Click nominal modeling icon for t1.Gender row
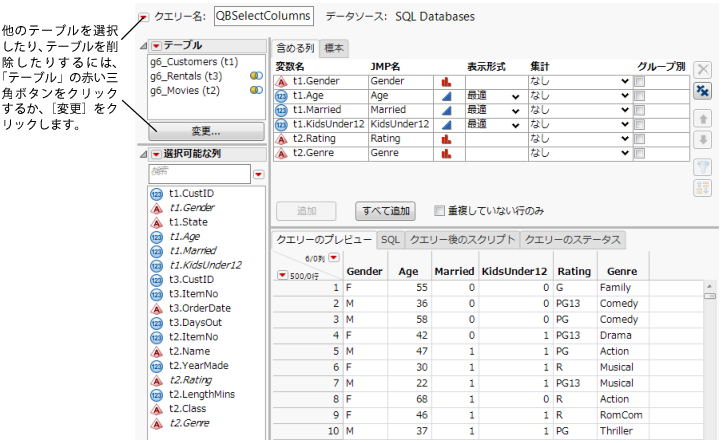This screenshot has height=443, width=721. point(446,82)
